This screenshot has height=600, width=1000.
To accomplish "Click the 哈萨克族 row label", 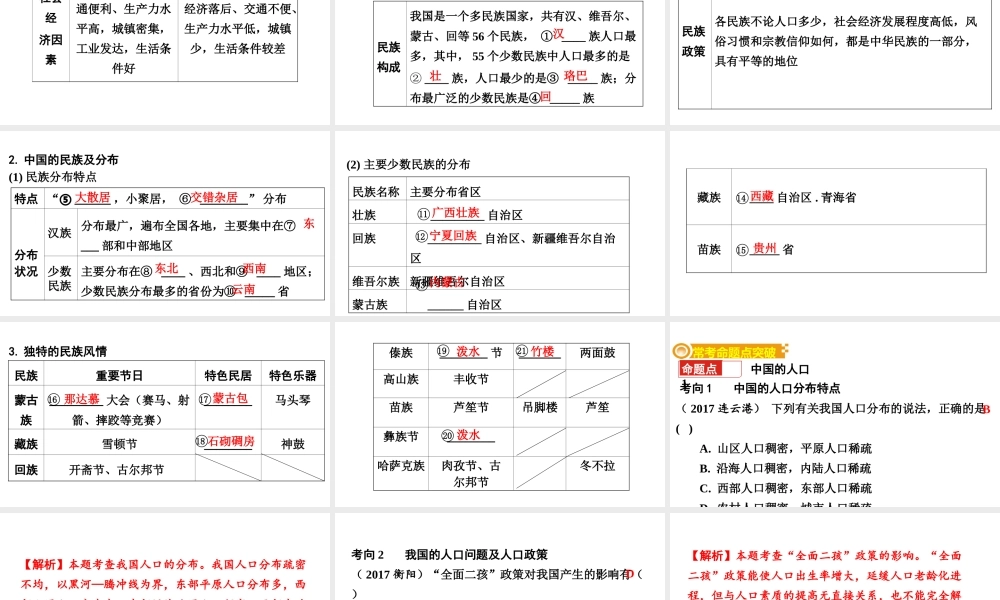I will point(401,465).
